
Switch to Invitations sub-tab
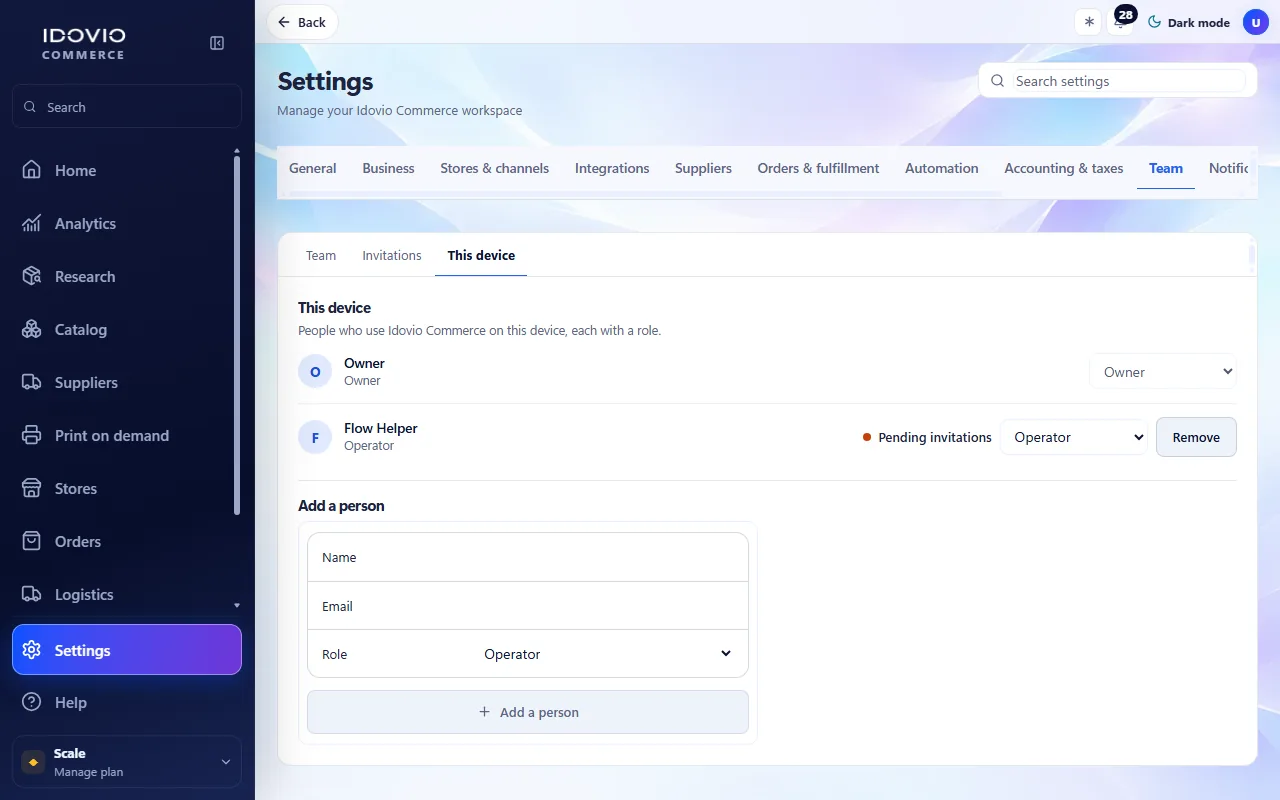point(392,255)
